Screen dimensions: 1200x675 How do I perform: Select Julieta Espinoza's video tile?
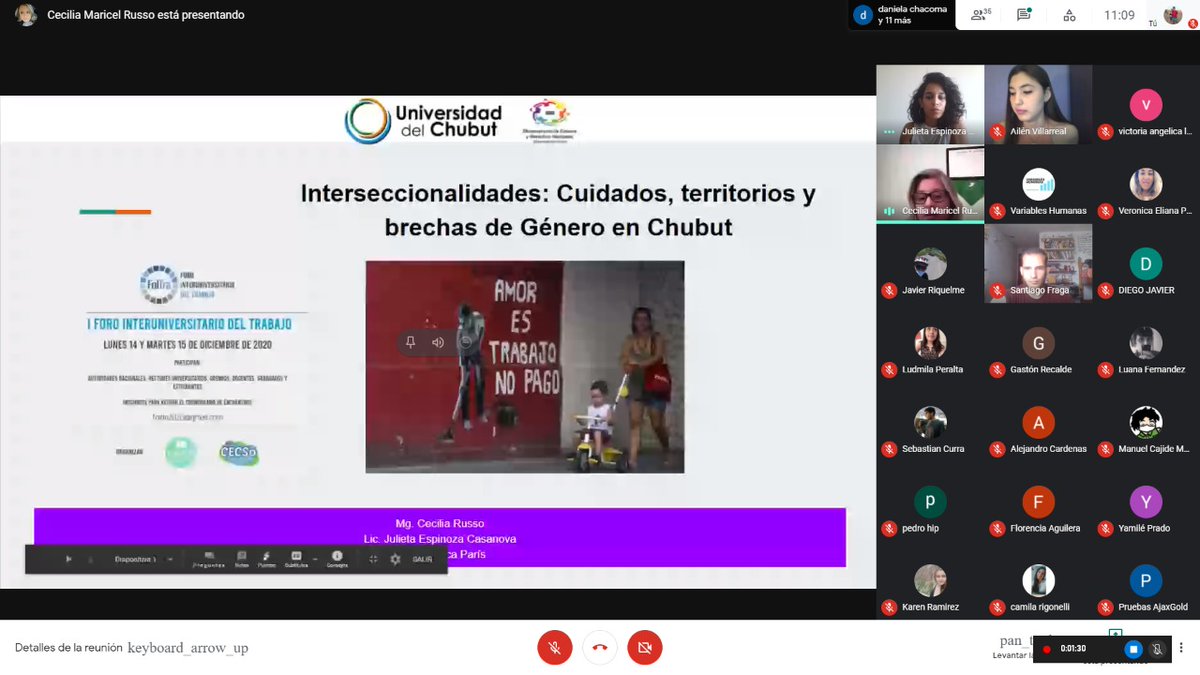pyautogui.click(x=930, y=105)
